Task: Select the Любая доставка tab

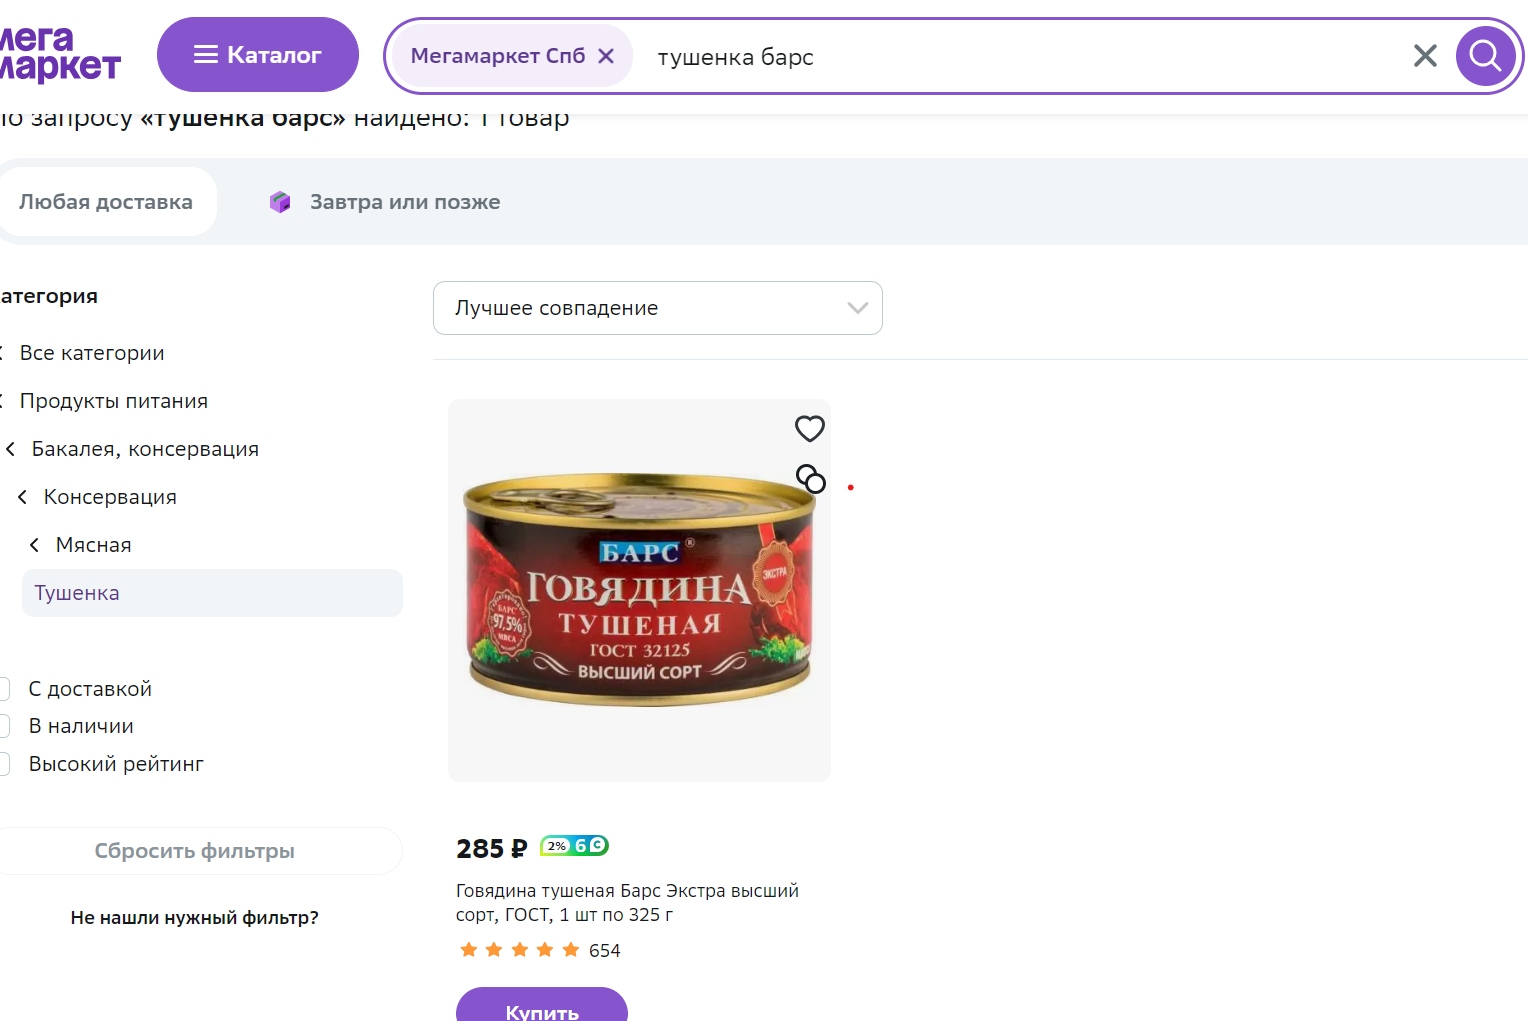Action: point(106,202)
